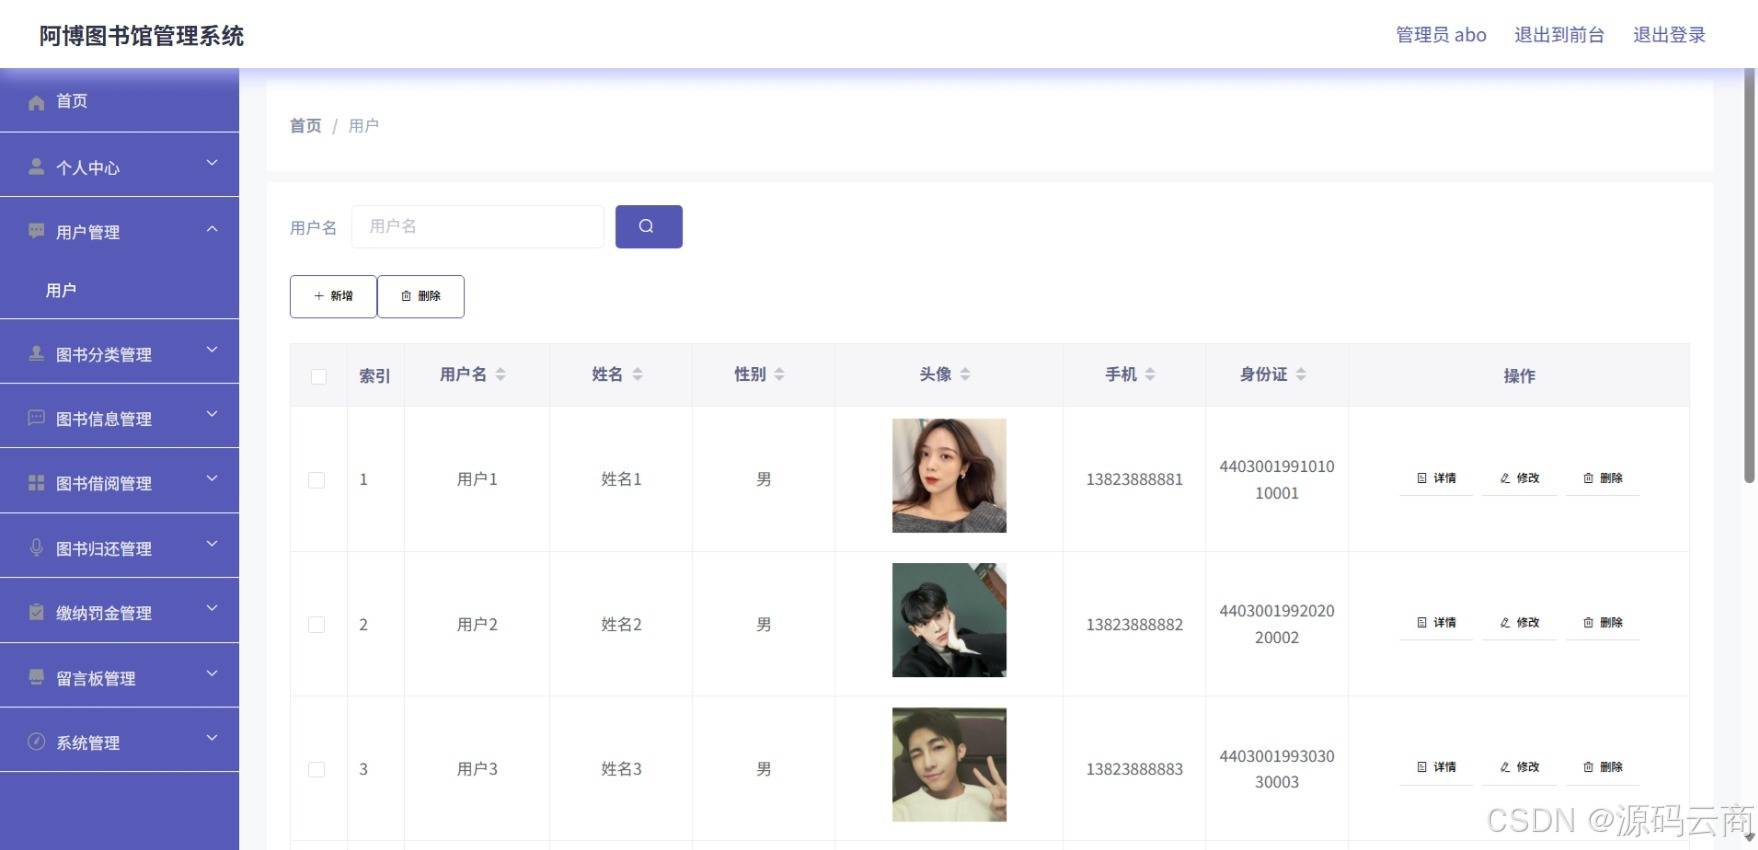This screenshot has width=1758, height=850.
Task: Open the 个人中心 menu label
Action: click(88, 168)
